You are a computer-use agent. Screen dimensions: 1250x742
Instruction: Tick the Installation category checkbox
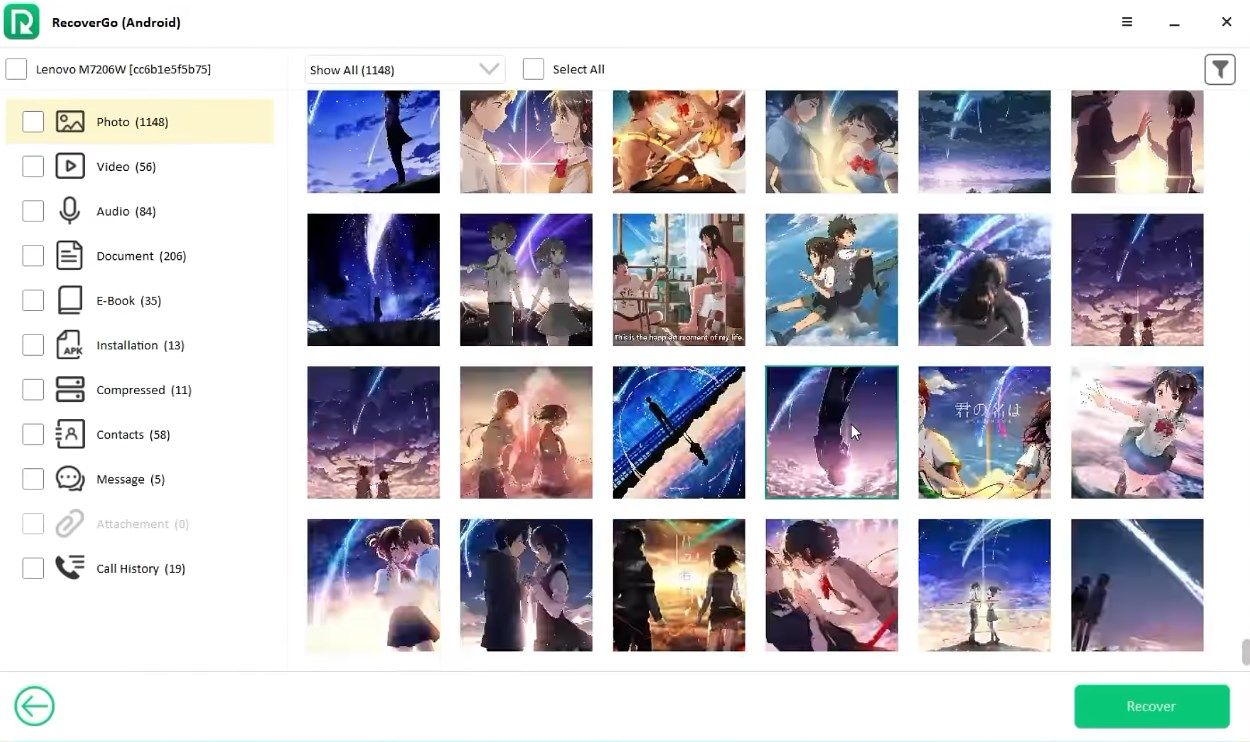(33, 345)
